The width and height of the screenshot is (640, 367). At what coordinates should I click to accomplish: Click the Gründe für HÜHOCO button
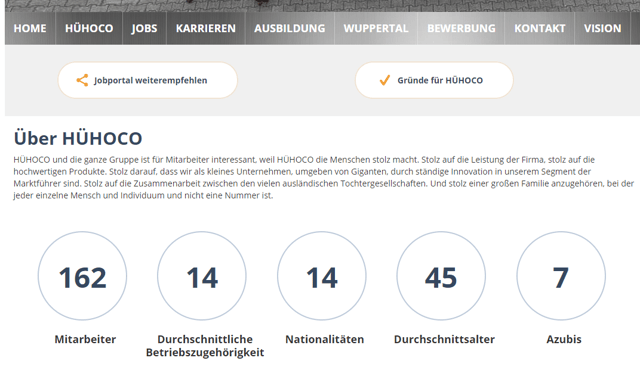(x=434, y=80)
